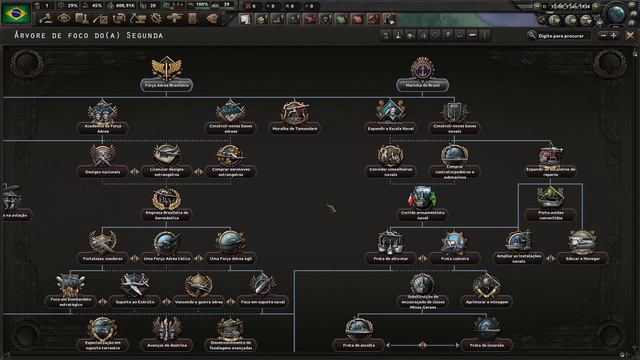Open the Production gear icon

[156, 18]
